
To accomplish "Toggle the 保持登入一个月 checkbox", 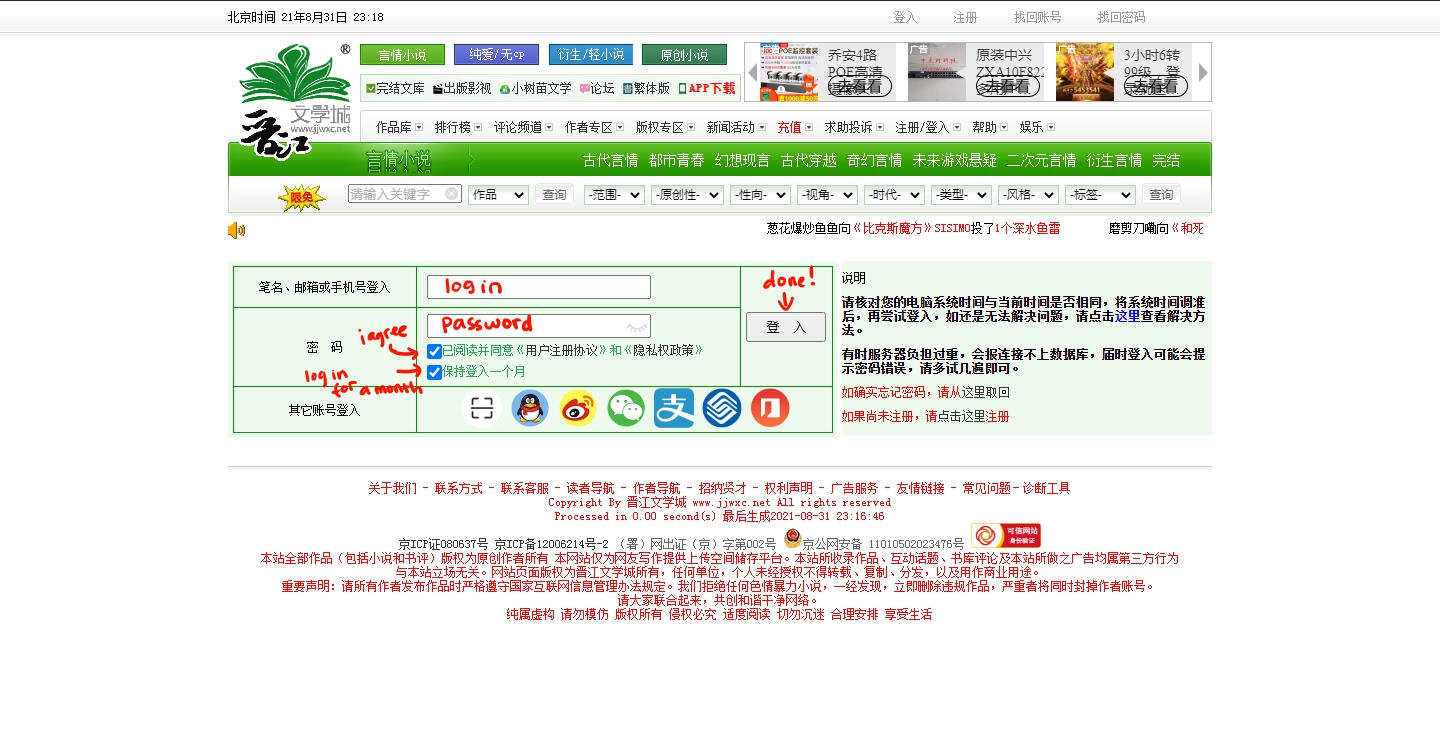I will [434, 372].
